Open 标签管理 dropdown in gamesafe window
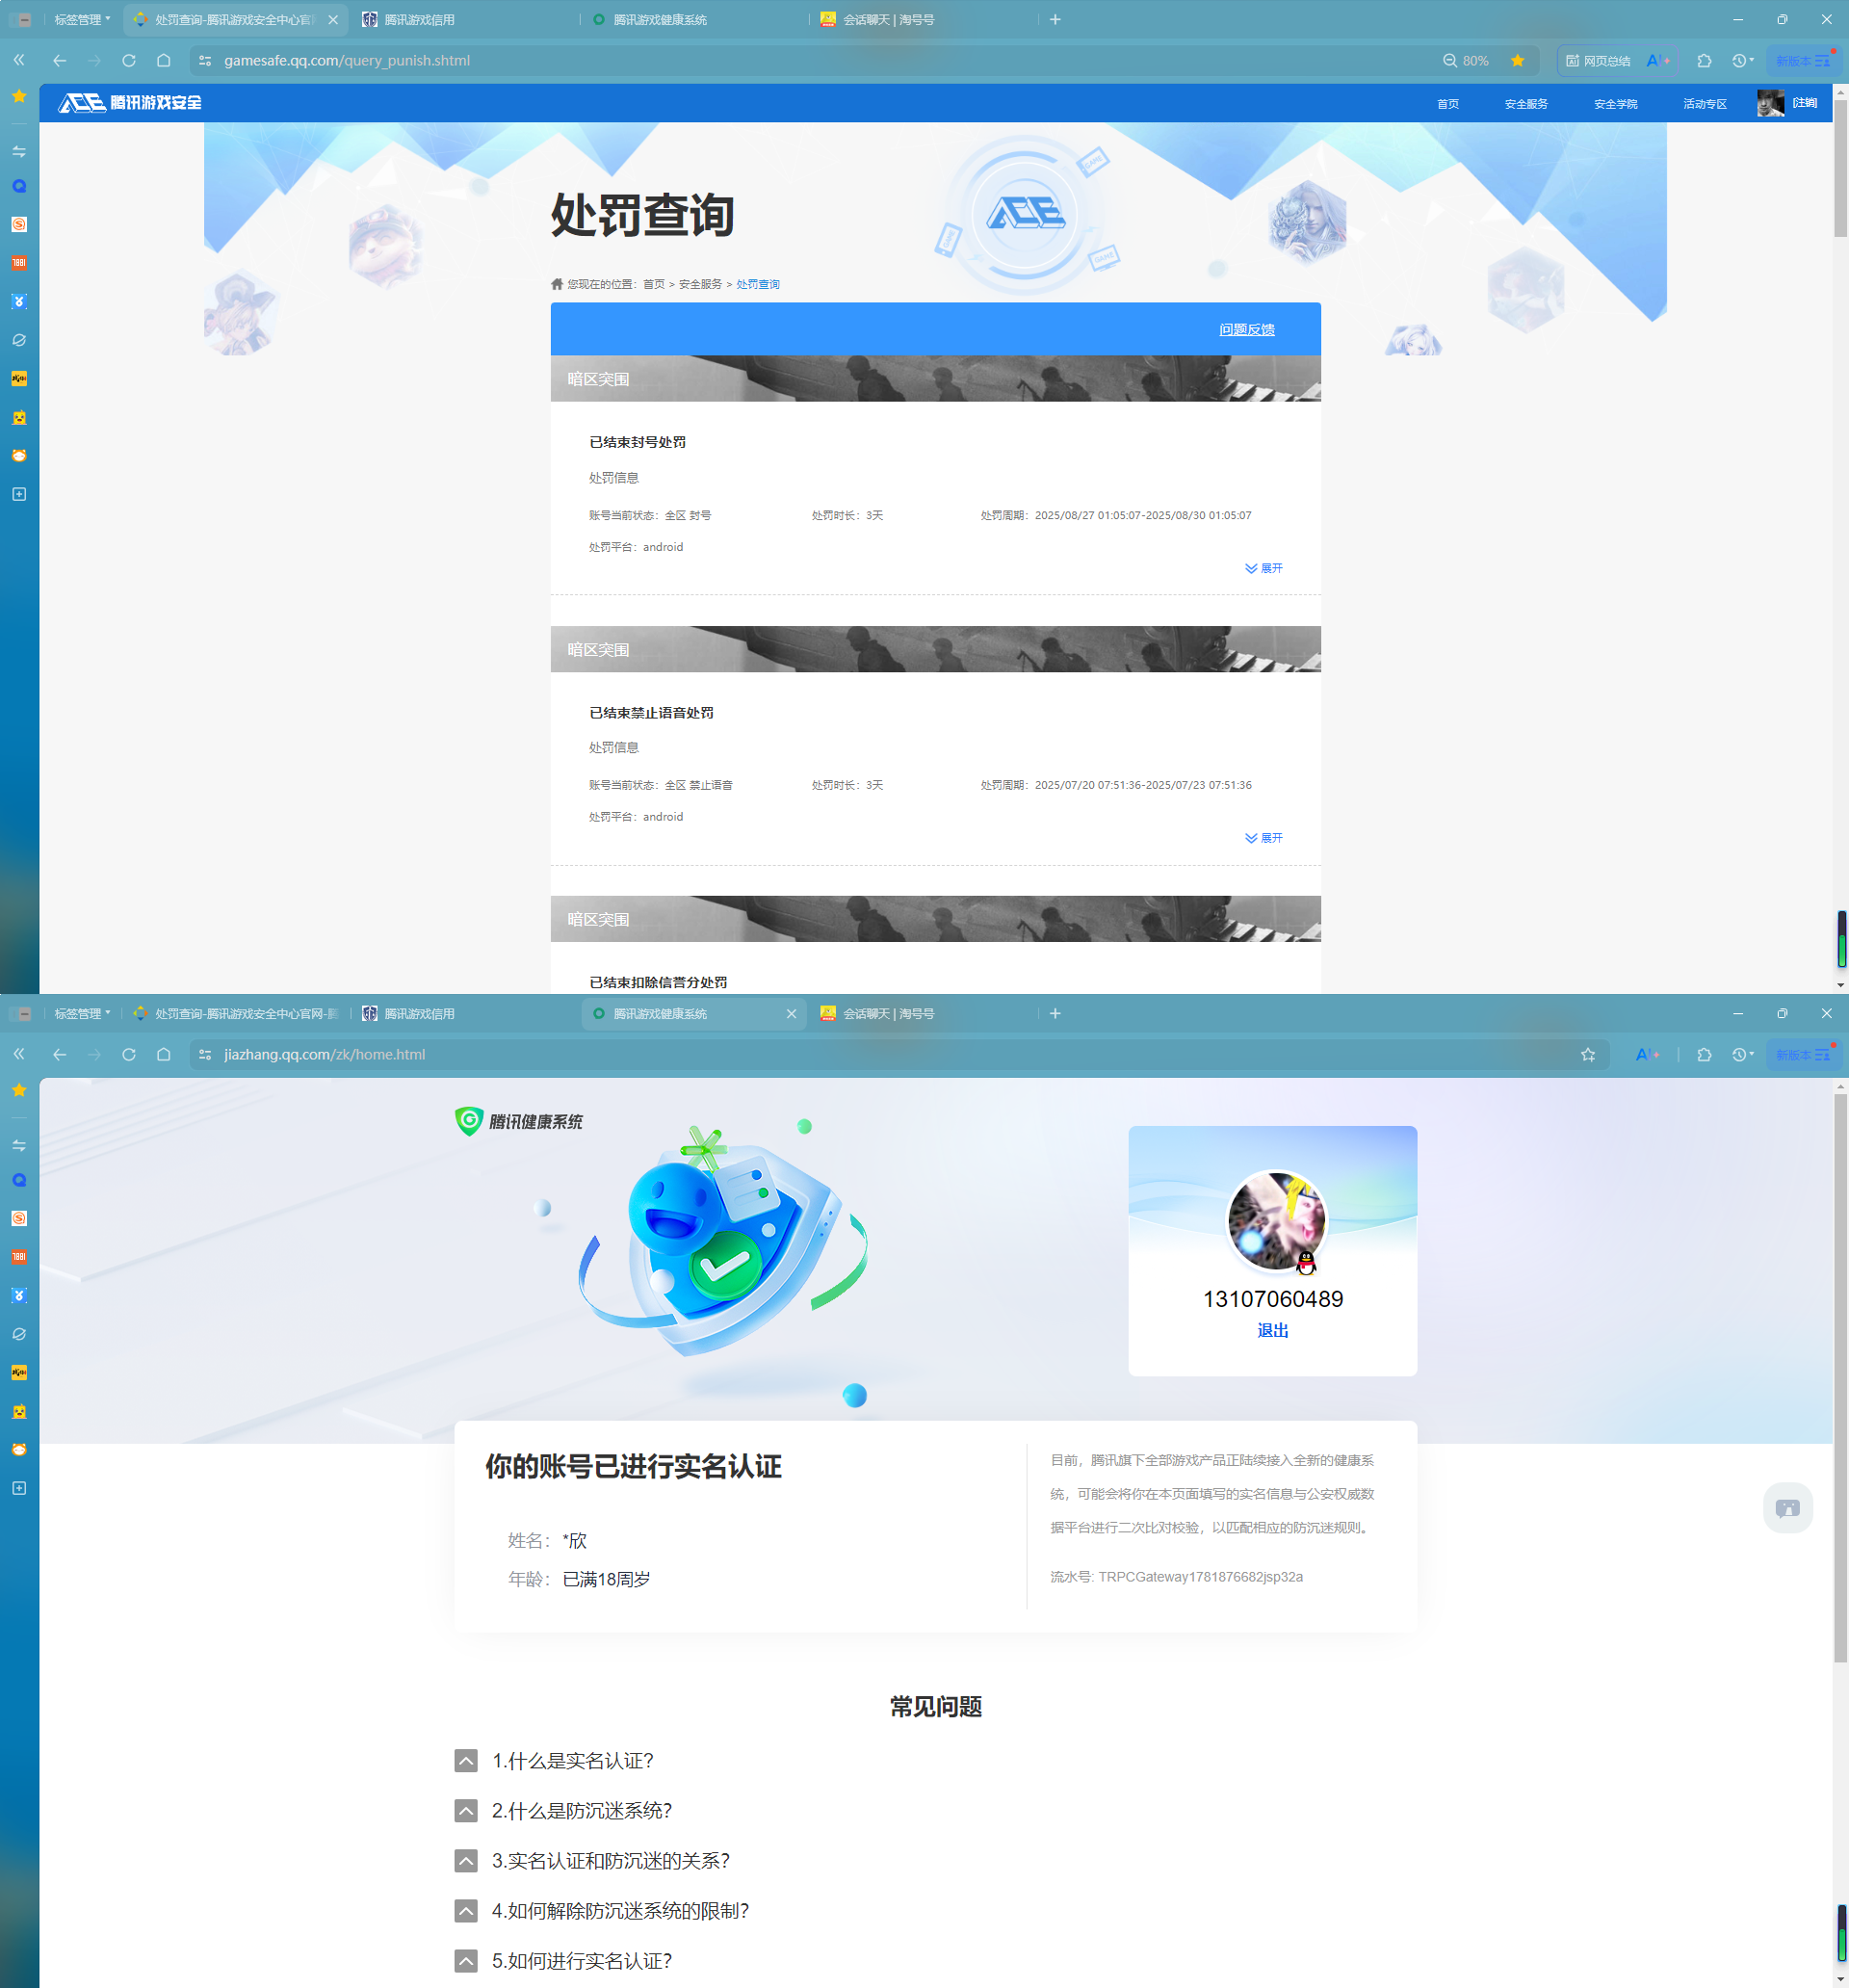Viewport: 1849px width, 1988px height. click(x=82, y=20)
